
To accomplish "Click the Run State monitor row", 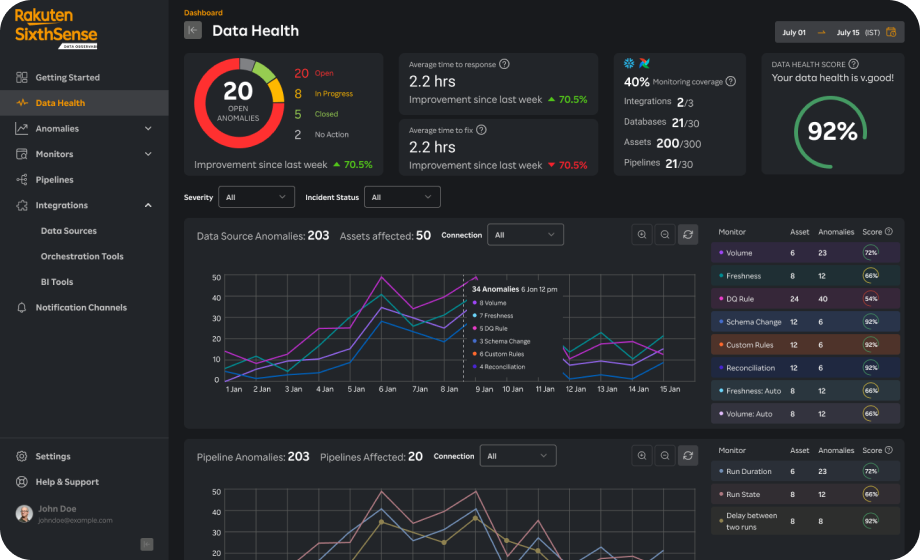I will 805,494.
